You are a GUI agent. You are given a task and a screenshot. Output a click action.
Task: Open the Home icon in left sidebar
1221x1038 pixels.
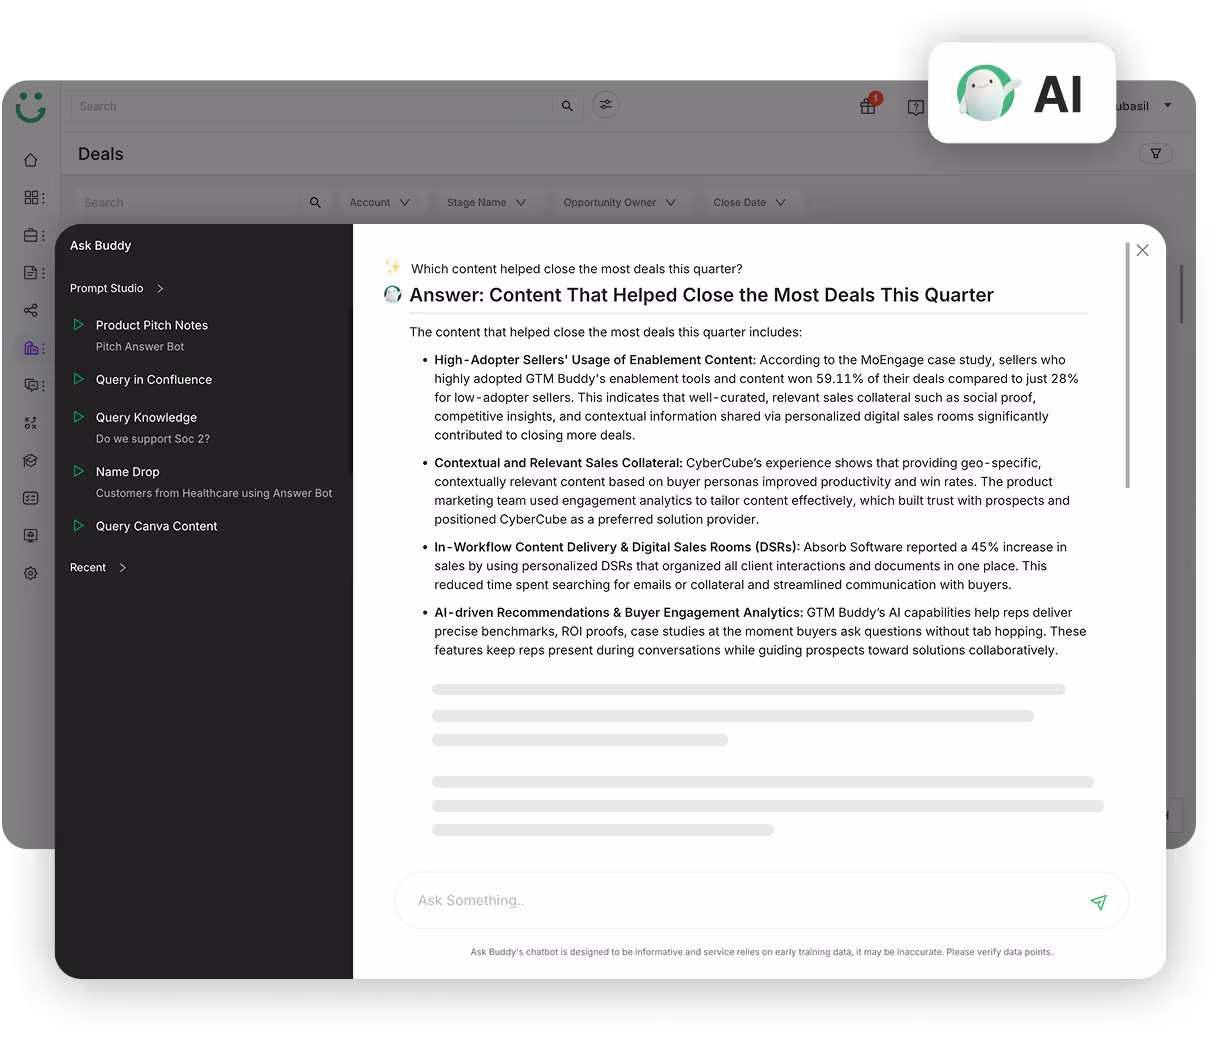tap(31, 160)
